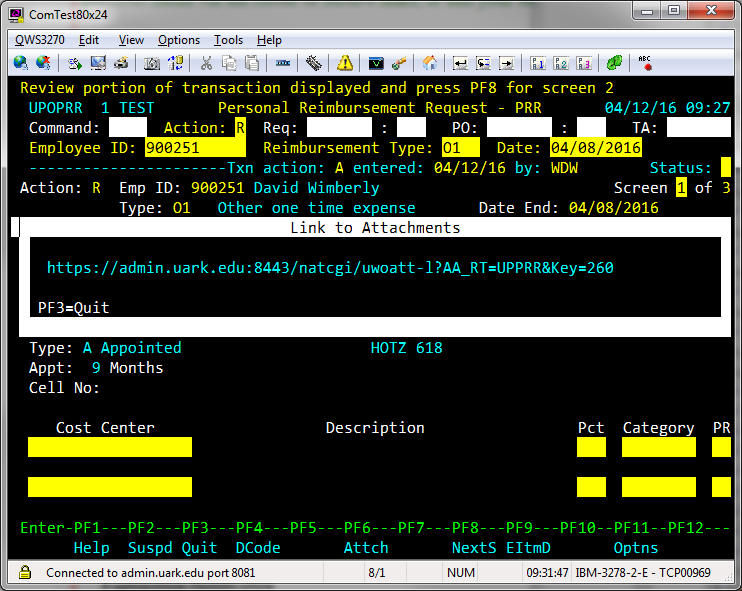Click the first Req input field
742x591 pixels.
(x=339, y=127)
